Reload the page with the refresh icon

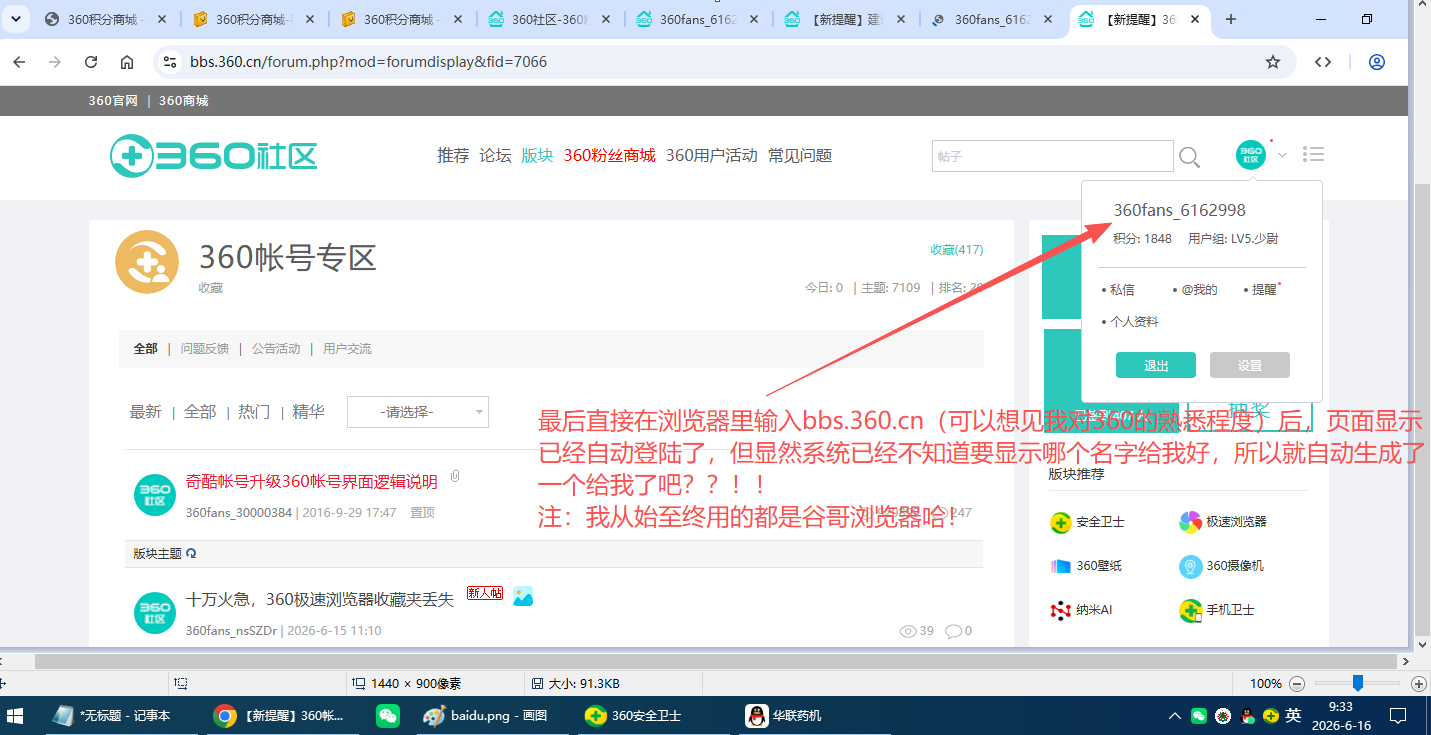click(91, 62)
